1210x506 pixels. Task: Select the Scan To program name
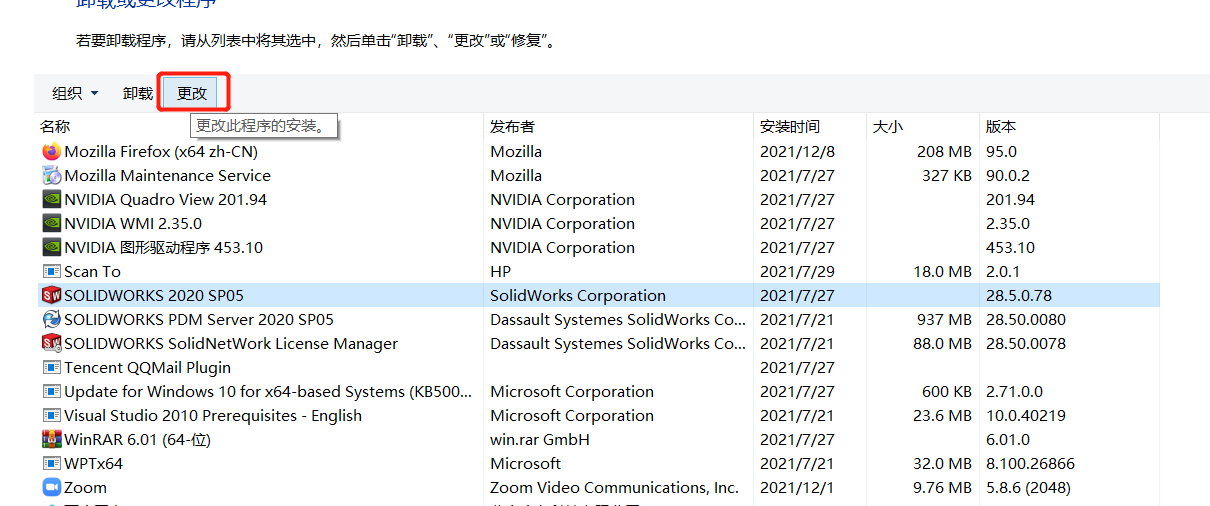tap(92, 272)
